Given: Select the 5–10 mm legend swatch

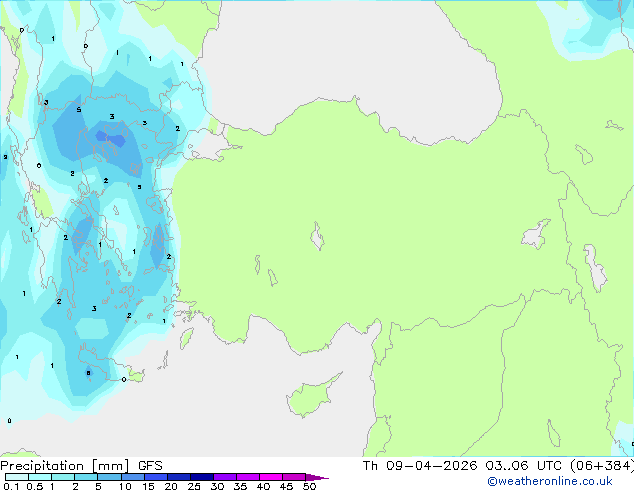Looking at the screenshot, I should pos(109,477).
